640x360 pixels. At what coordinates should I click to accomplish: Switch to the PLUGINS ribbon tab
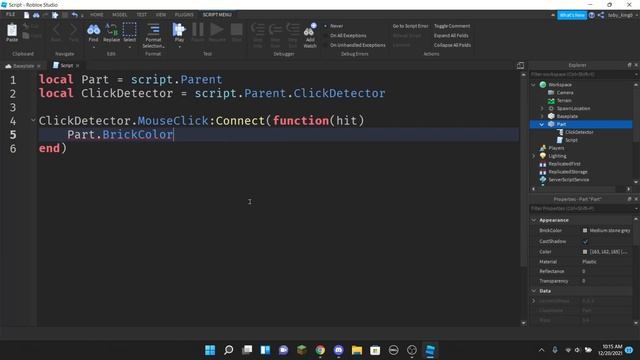click(184, 15)
